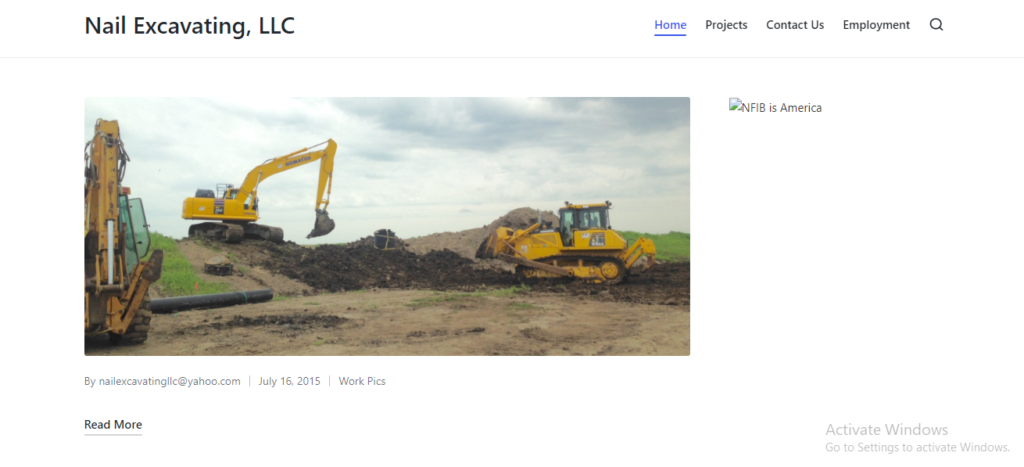The height and width of the screenshot is (467, 1024).
Task: Click the July 16, 2015 post date
Action: [x=289, y=381]
